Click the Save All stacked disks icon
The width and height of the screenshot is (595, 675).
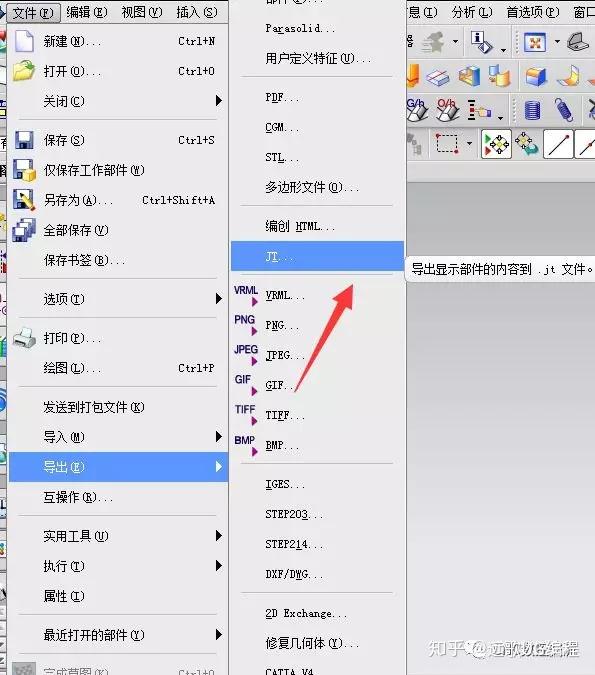[x=24, y=230]
